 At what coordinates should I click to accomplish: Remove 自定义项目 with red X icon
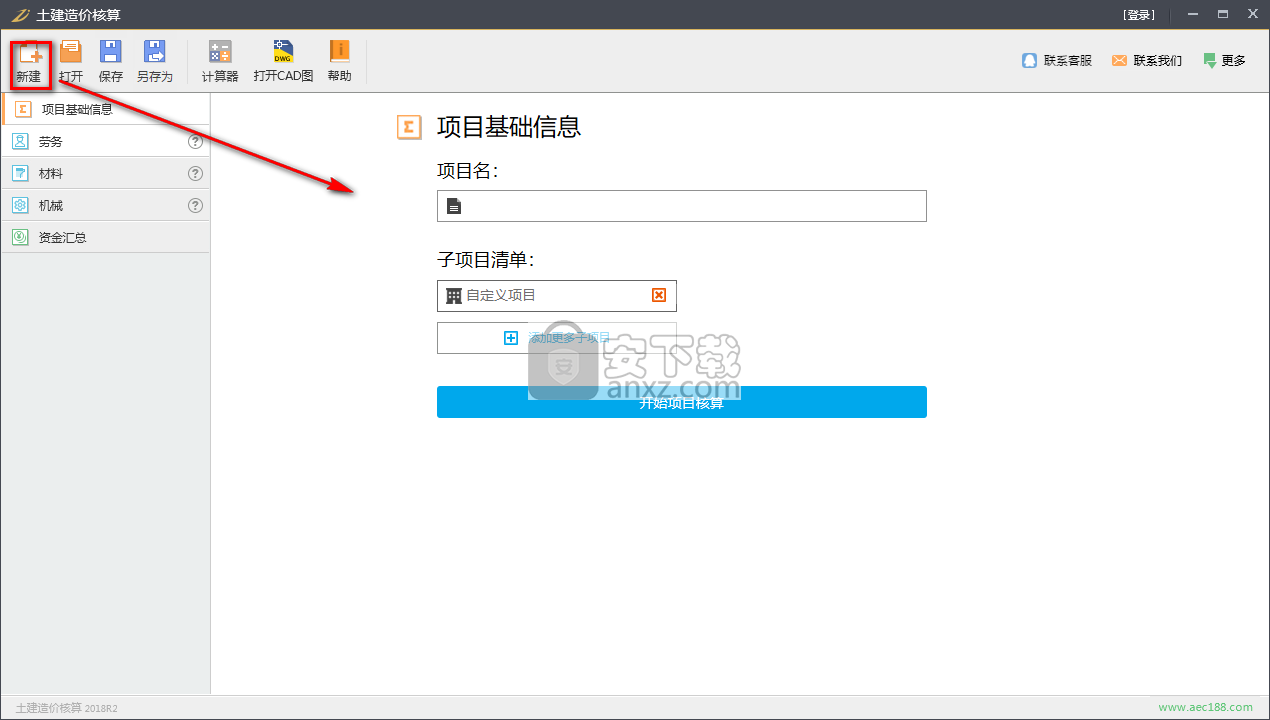click(659, 295)
